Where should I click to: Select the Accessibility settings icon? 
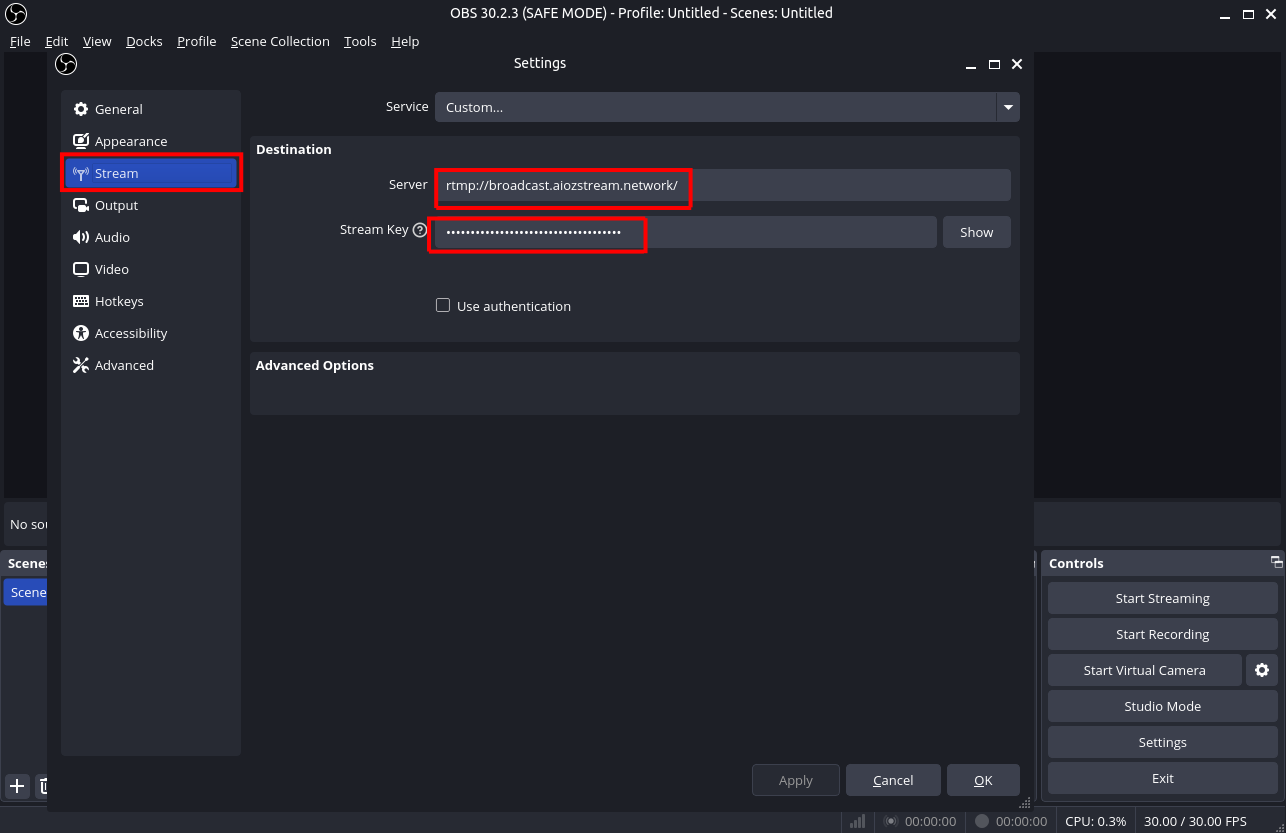tap(81, 333)
